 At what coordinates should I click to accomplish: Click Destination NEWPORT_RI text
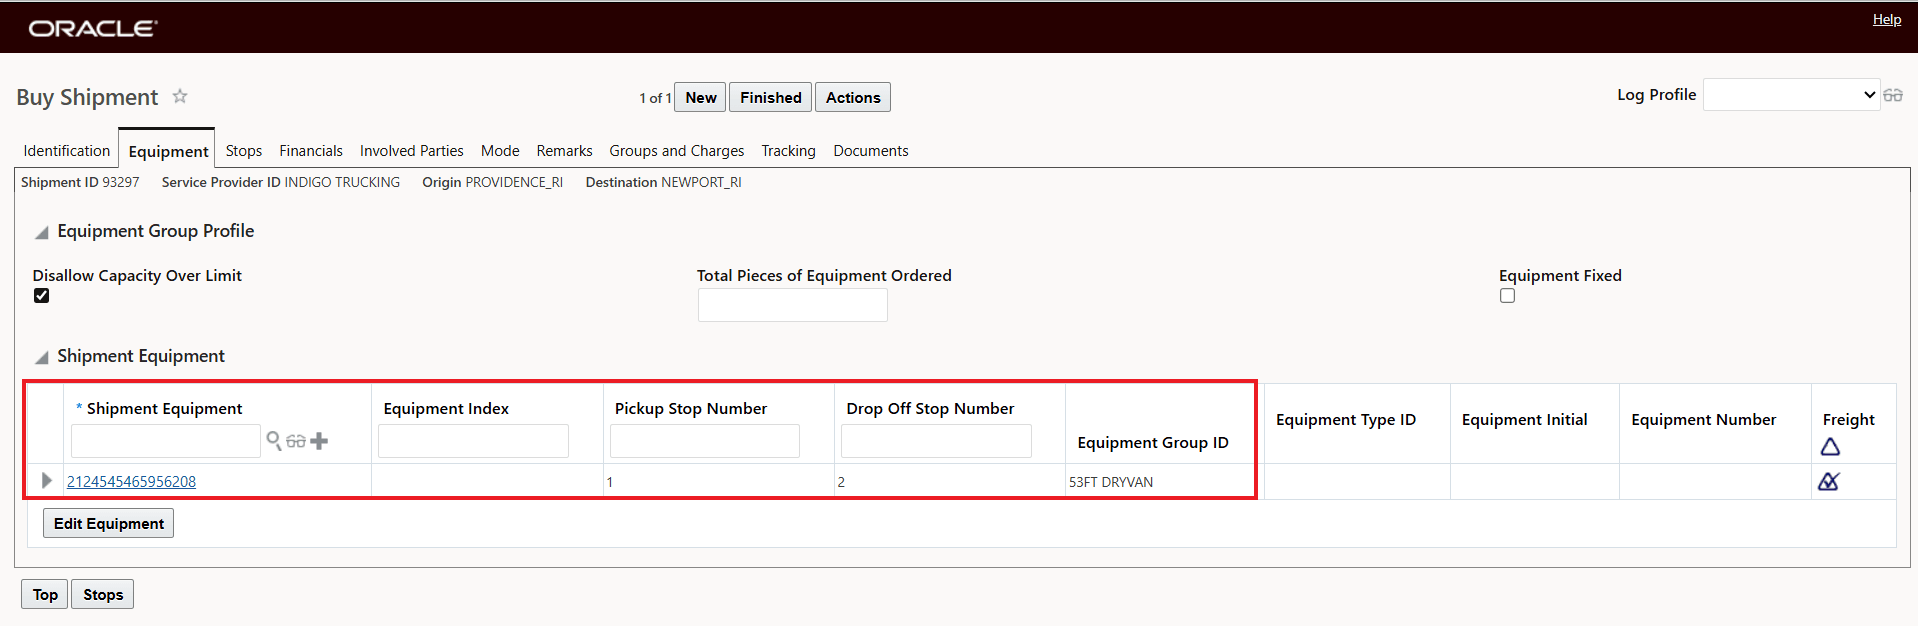[664, 182]
